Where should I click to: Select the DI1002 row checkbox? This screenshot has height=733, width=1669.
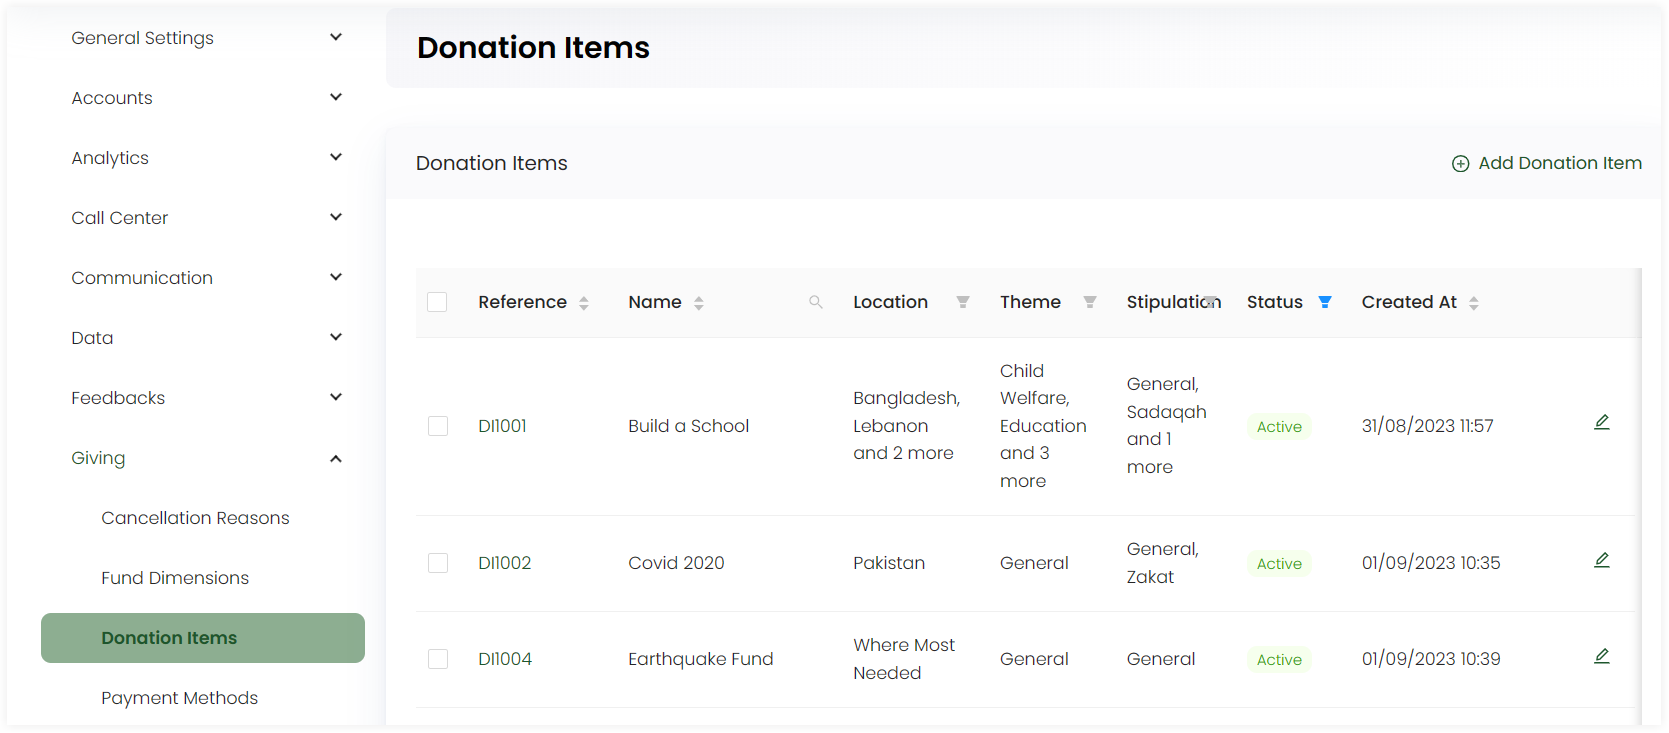coord(437,563)
